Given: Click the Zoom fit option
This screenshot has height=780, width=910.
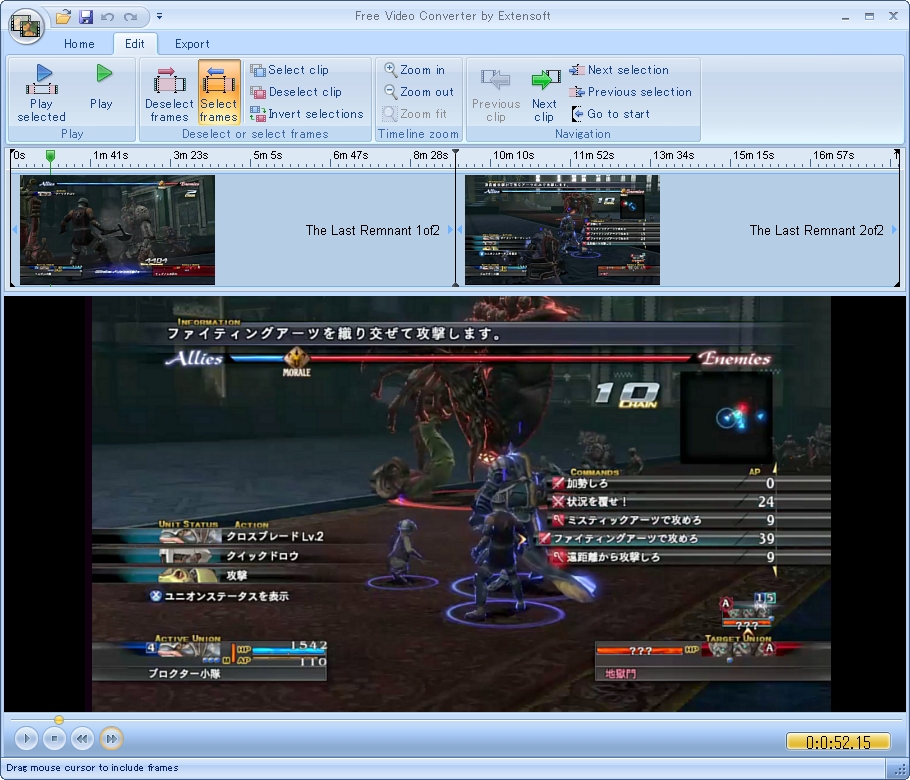Looking at the screenshot, I should coord(415,114).
